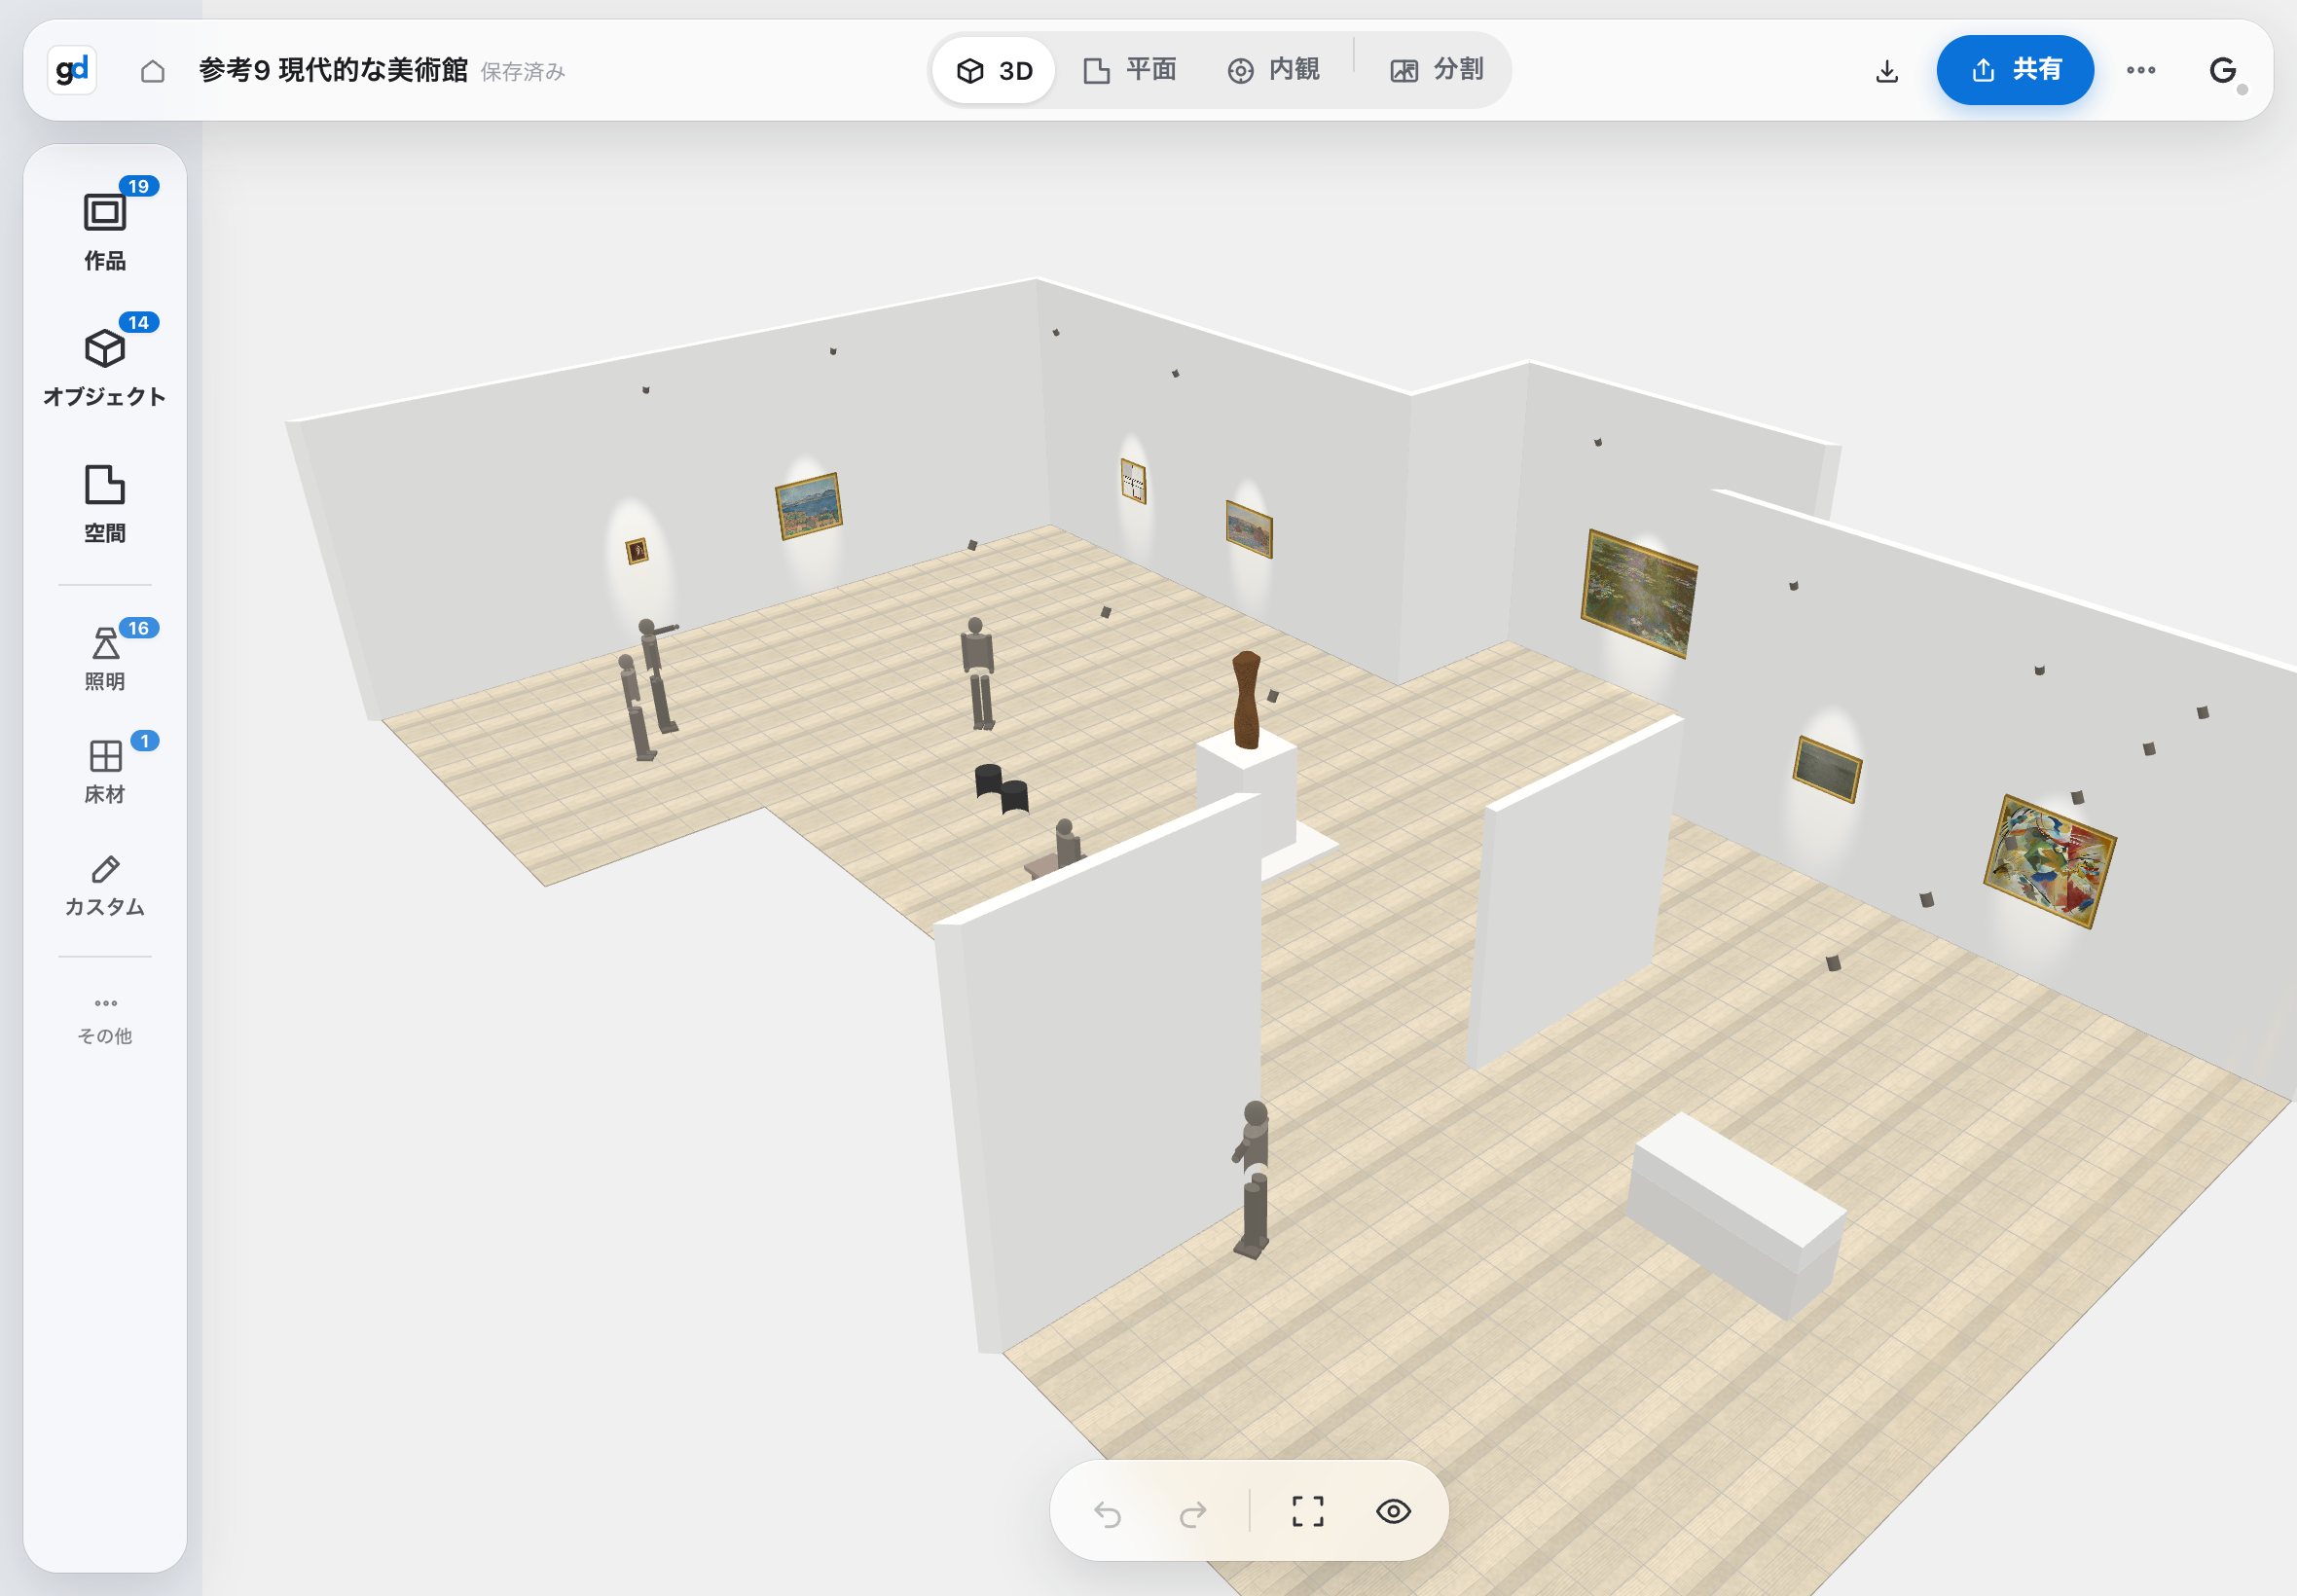Screen dimensions: 2297x1596
Task: Select the seascape painting on left wall
Action: [x=808, y=505]
